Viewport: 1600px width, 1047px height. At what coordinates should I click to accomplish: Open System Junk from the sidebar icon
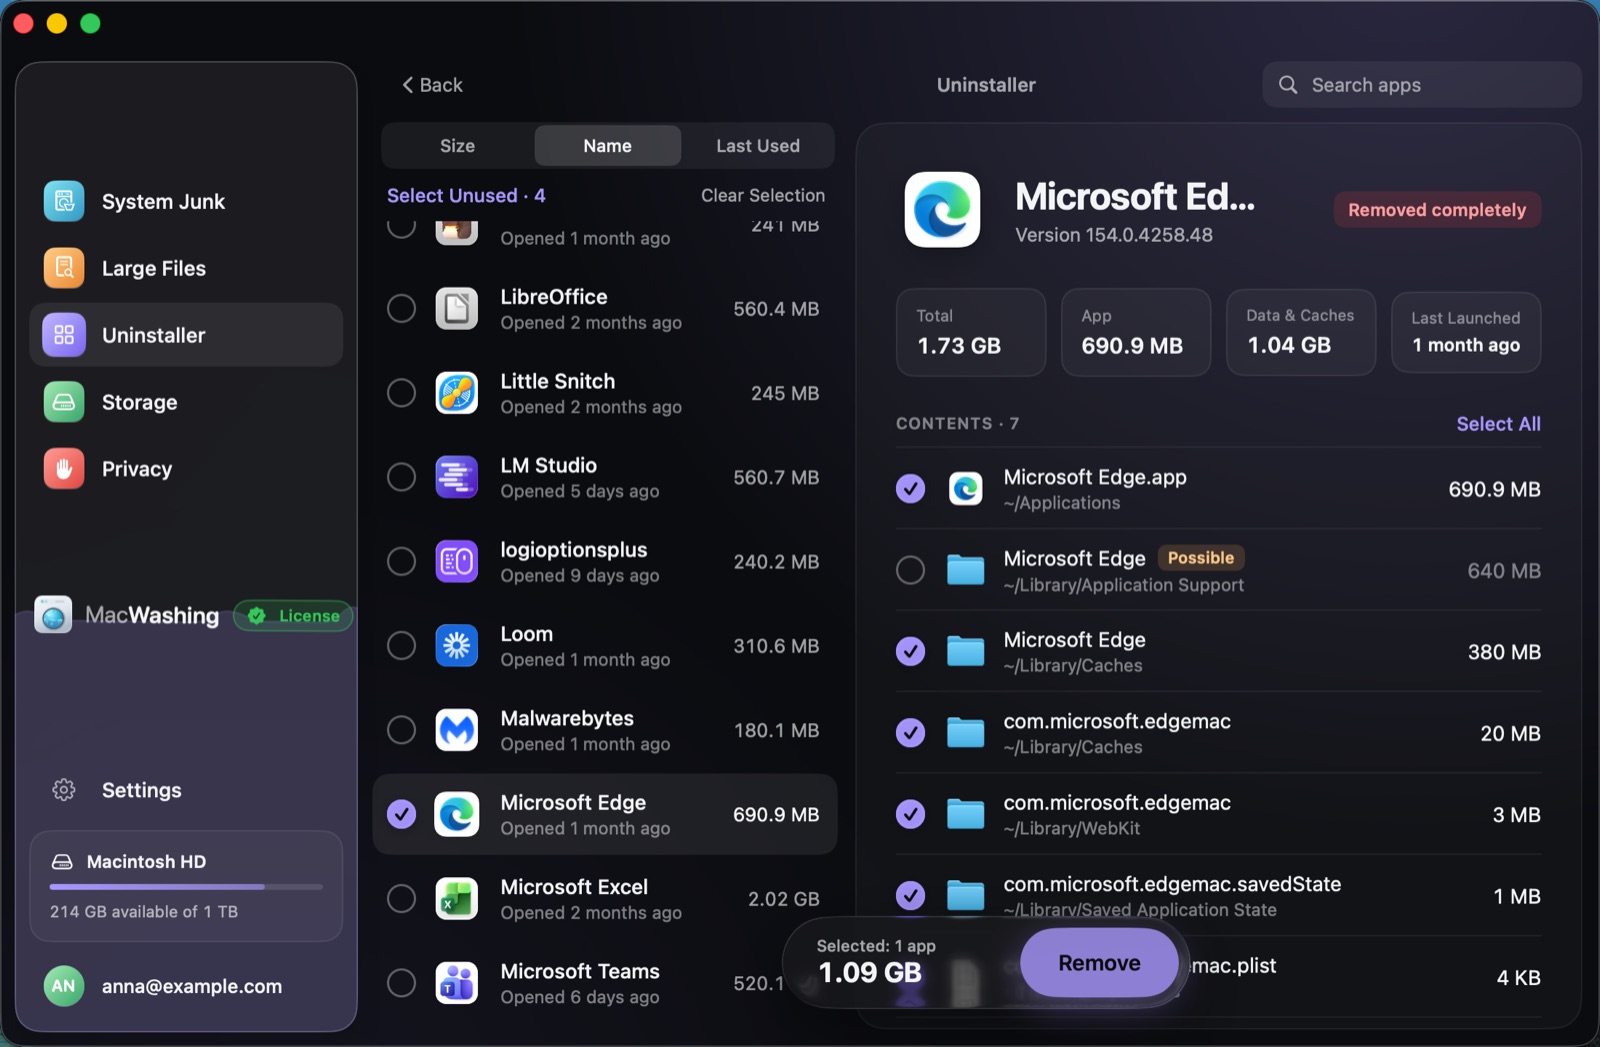click(64, 201)
